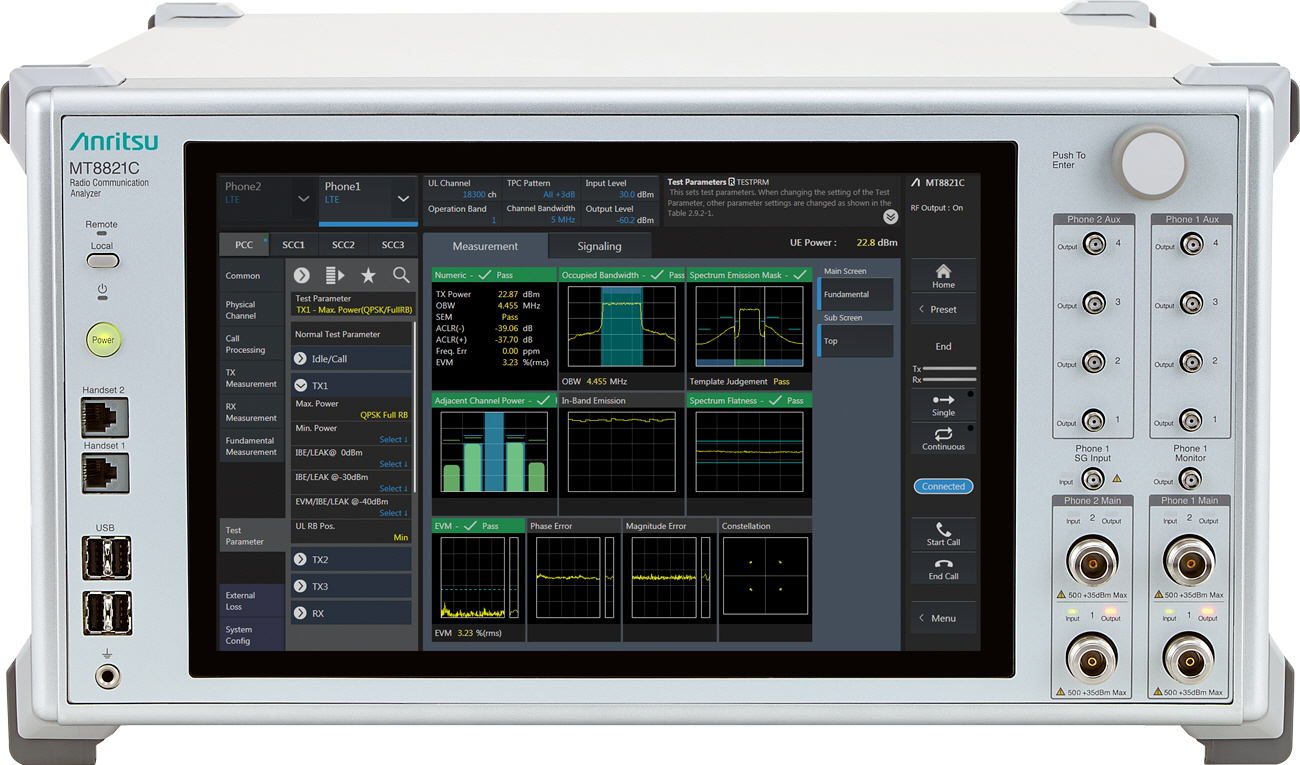Select the Measurement tab
Image resolution: width=1300 pixels, height=765 pixels.
point(485,246)
